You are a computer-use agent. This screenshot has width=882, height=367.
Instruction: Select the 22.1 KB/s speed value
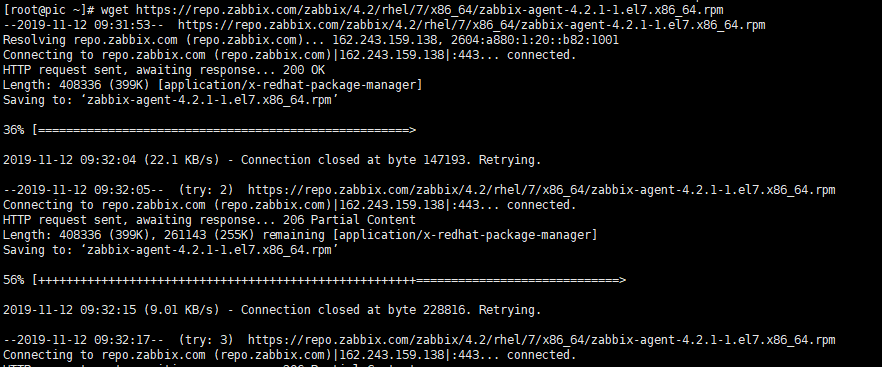tap(181, 160)
